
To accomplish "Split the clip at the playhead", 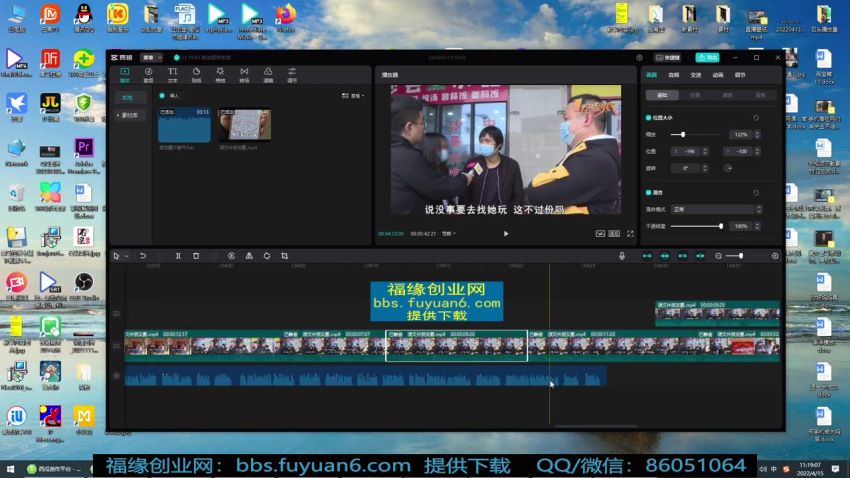I will point(178,256).
